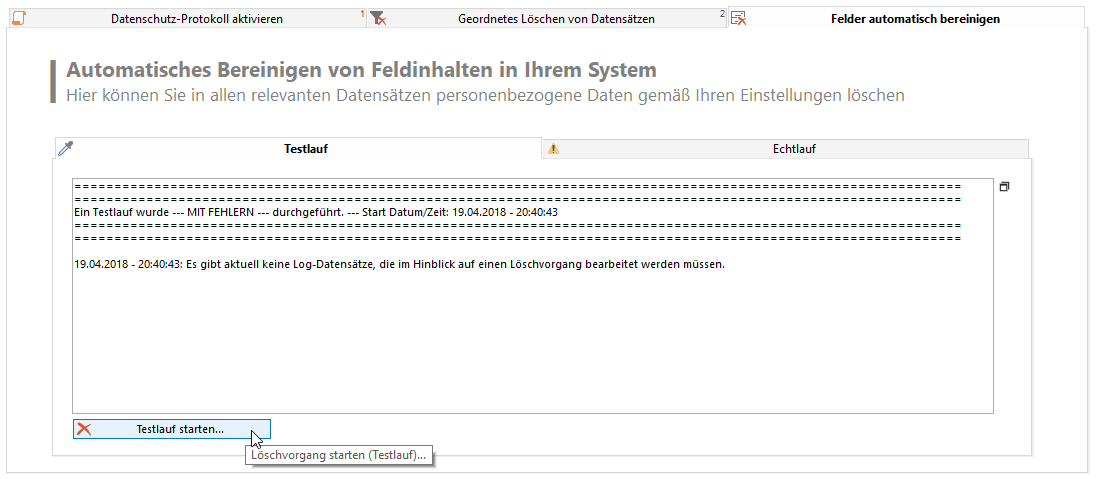Viewport: 1100px width, 479px height.
Task: Click the filter-delete icon on Geordnetes Löschen tab
Action: (x=377, y=18)
